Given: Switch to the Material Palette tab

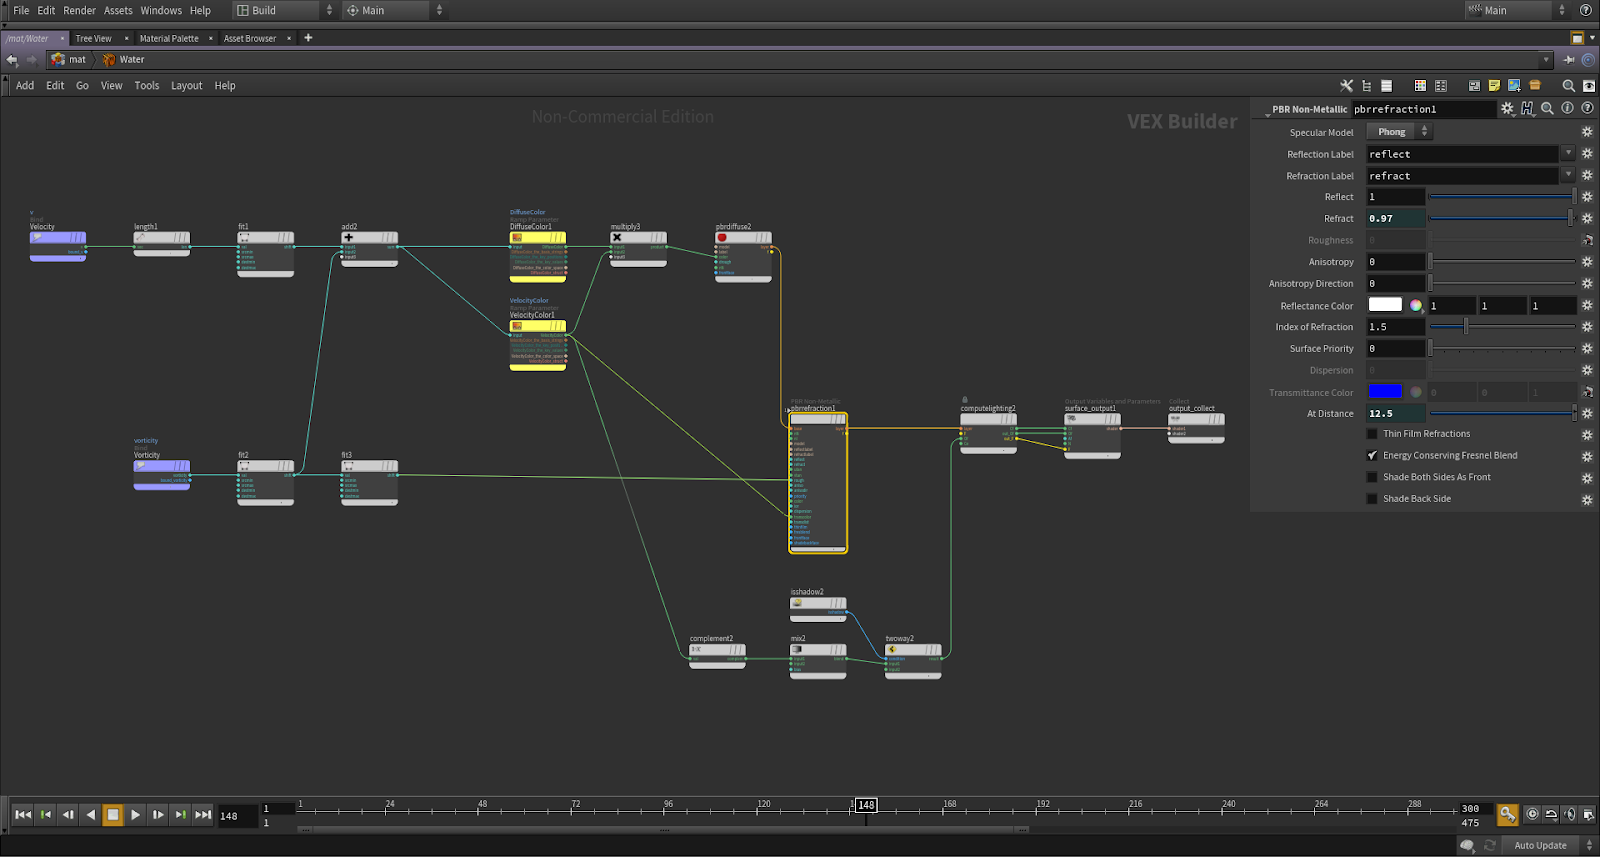Looking at the screenshot, I should tap(169, 39).
